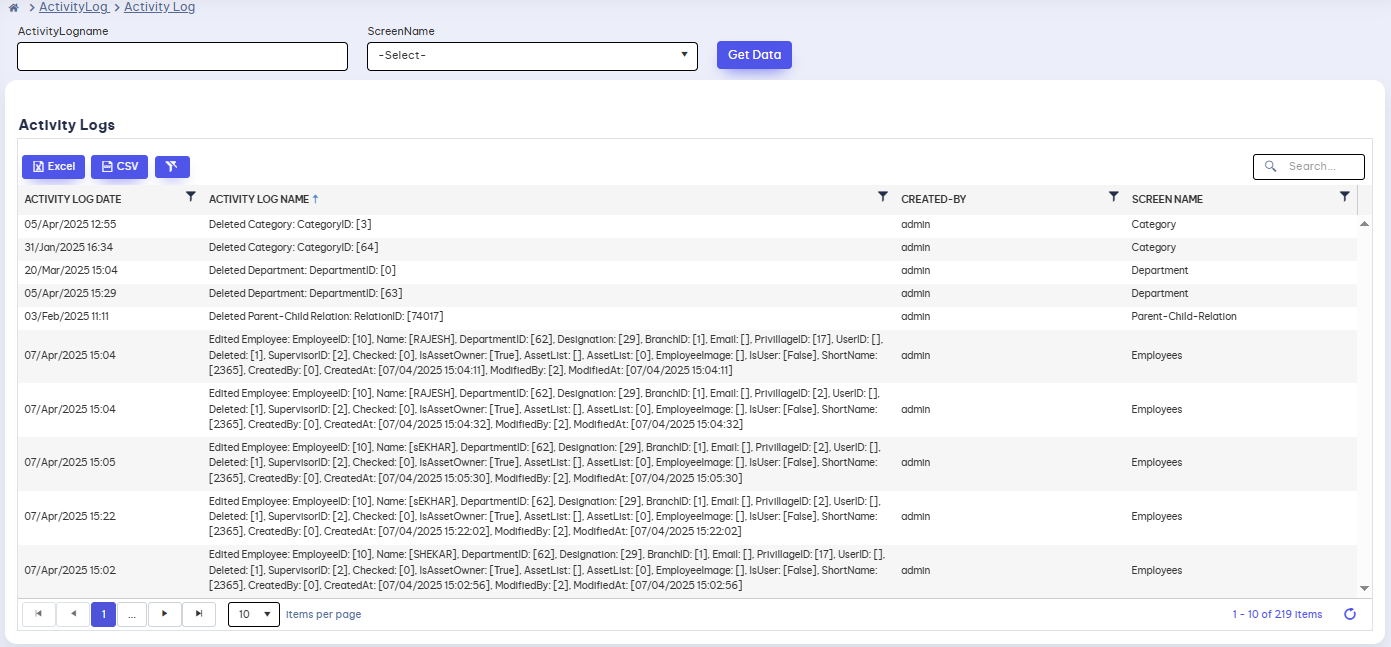1391x647 pixels.
Task: Open filter for Activity Log Name column
Action: [x=882, y=198]
